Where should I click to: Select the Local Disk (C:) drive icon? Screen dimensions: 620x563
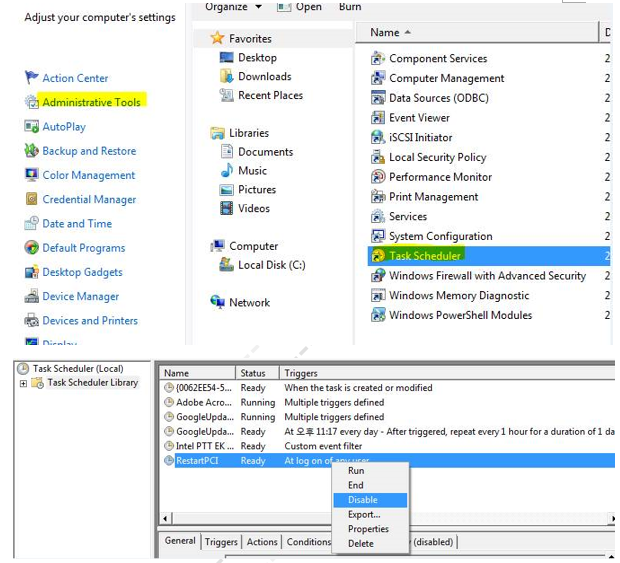click(x=228, y=265)
